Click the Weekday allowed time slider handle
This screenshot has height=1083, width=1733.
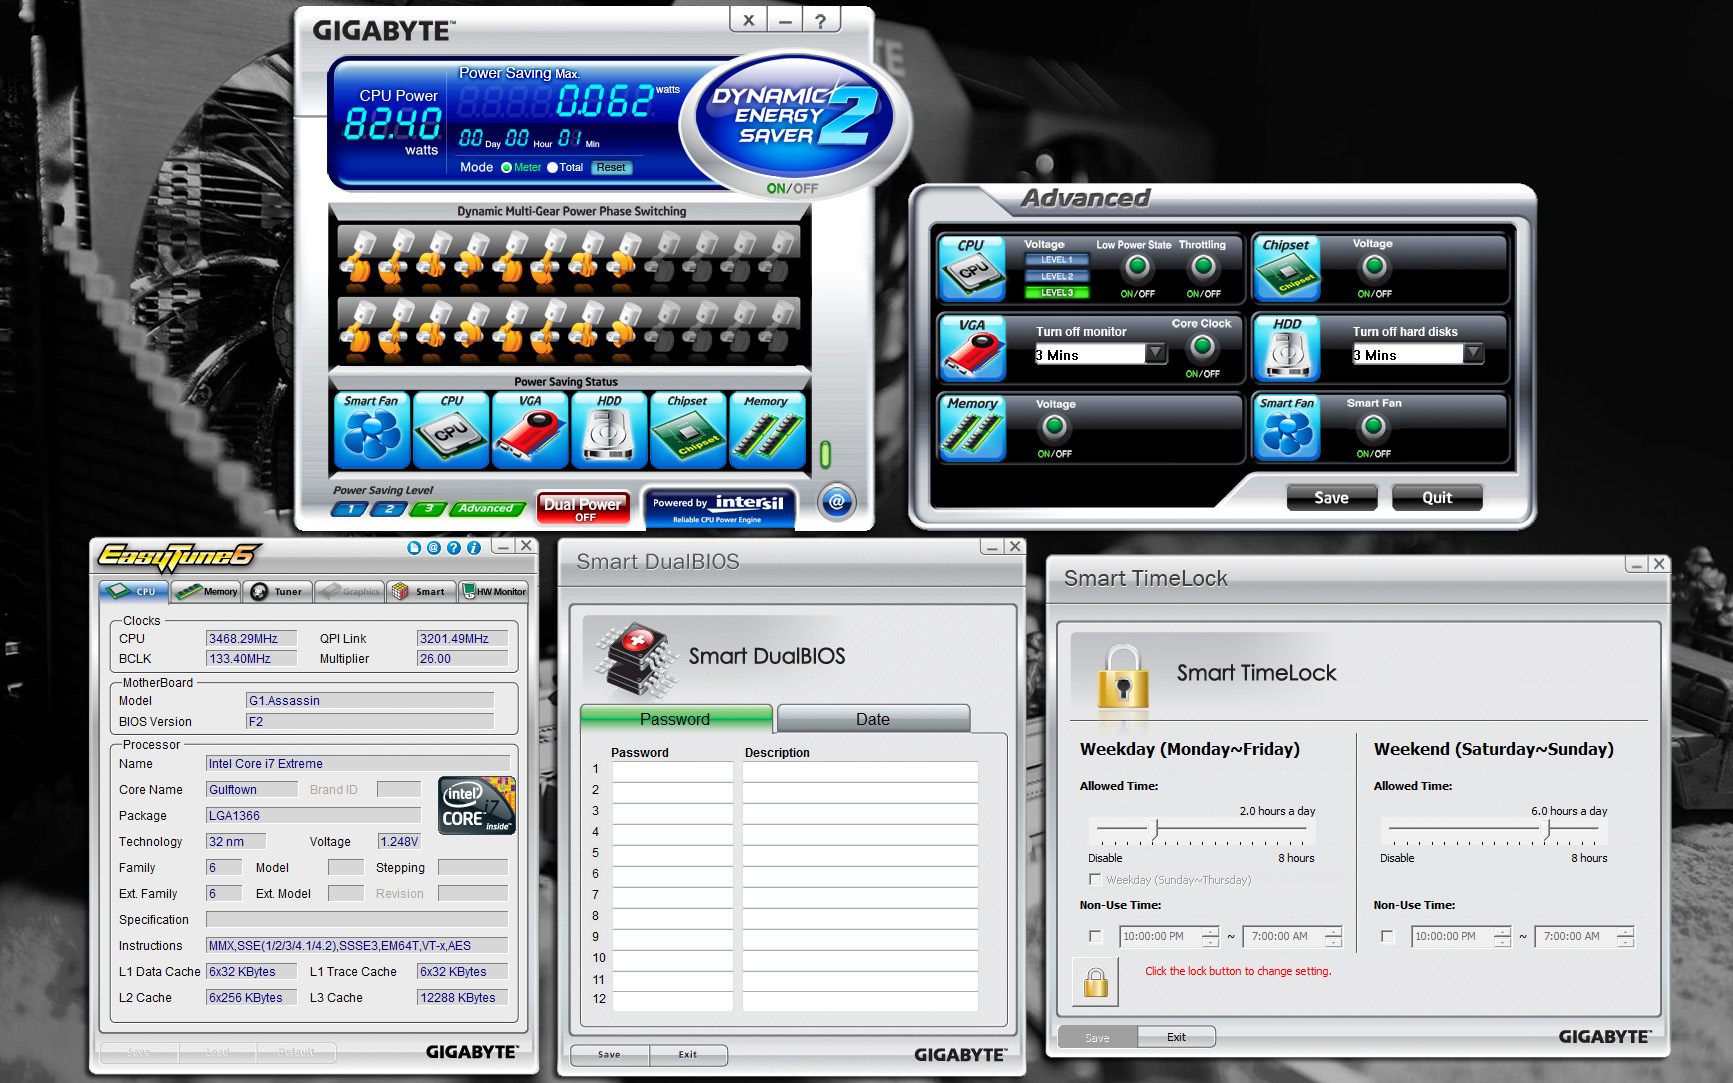point(1155,829)
